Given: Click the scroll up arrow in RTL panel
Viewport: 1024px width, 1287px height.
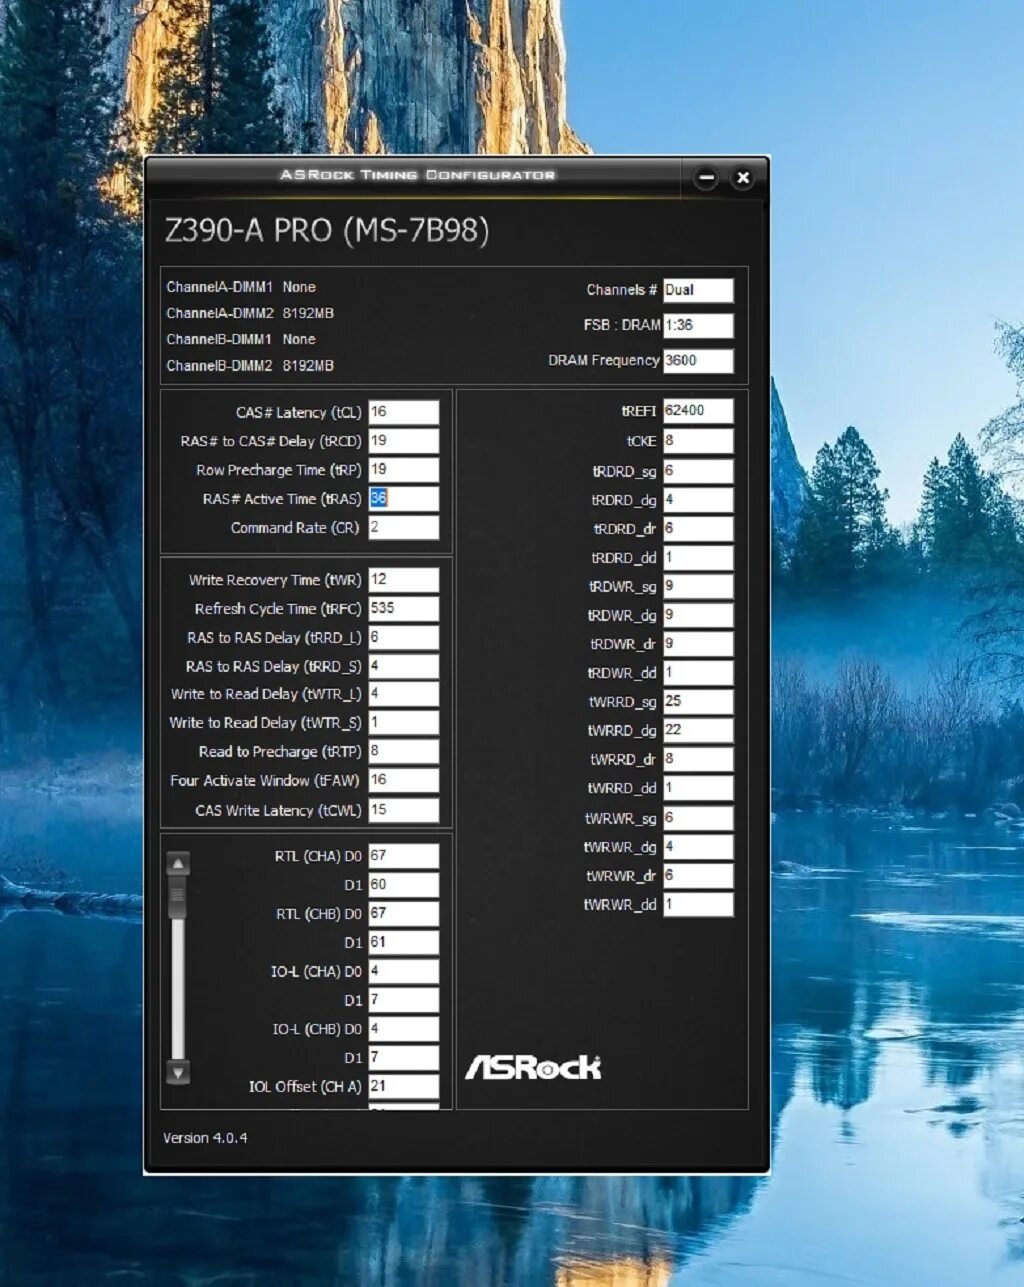Looking at the screenshot, I should (x=178, y=864).
